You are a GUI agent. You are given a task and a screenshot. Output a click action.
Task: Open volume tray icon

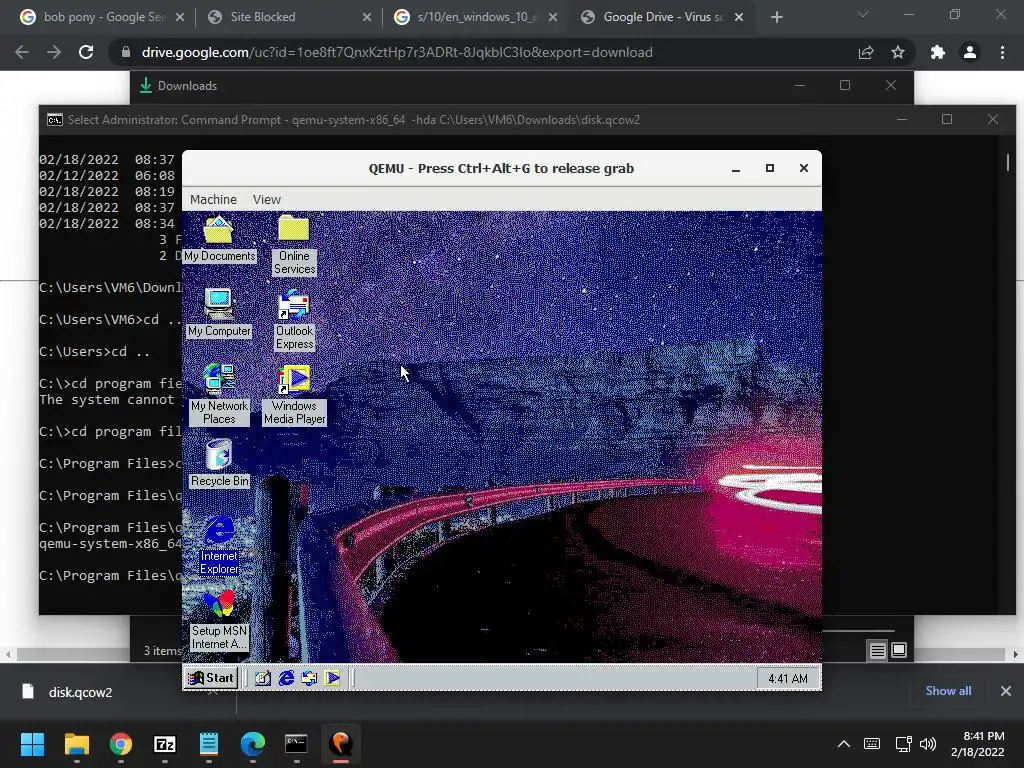[927, 744]
